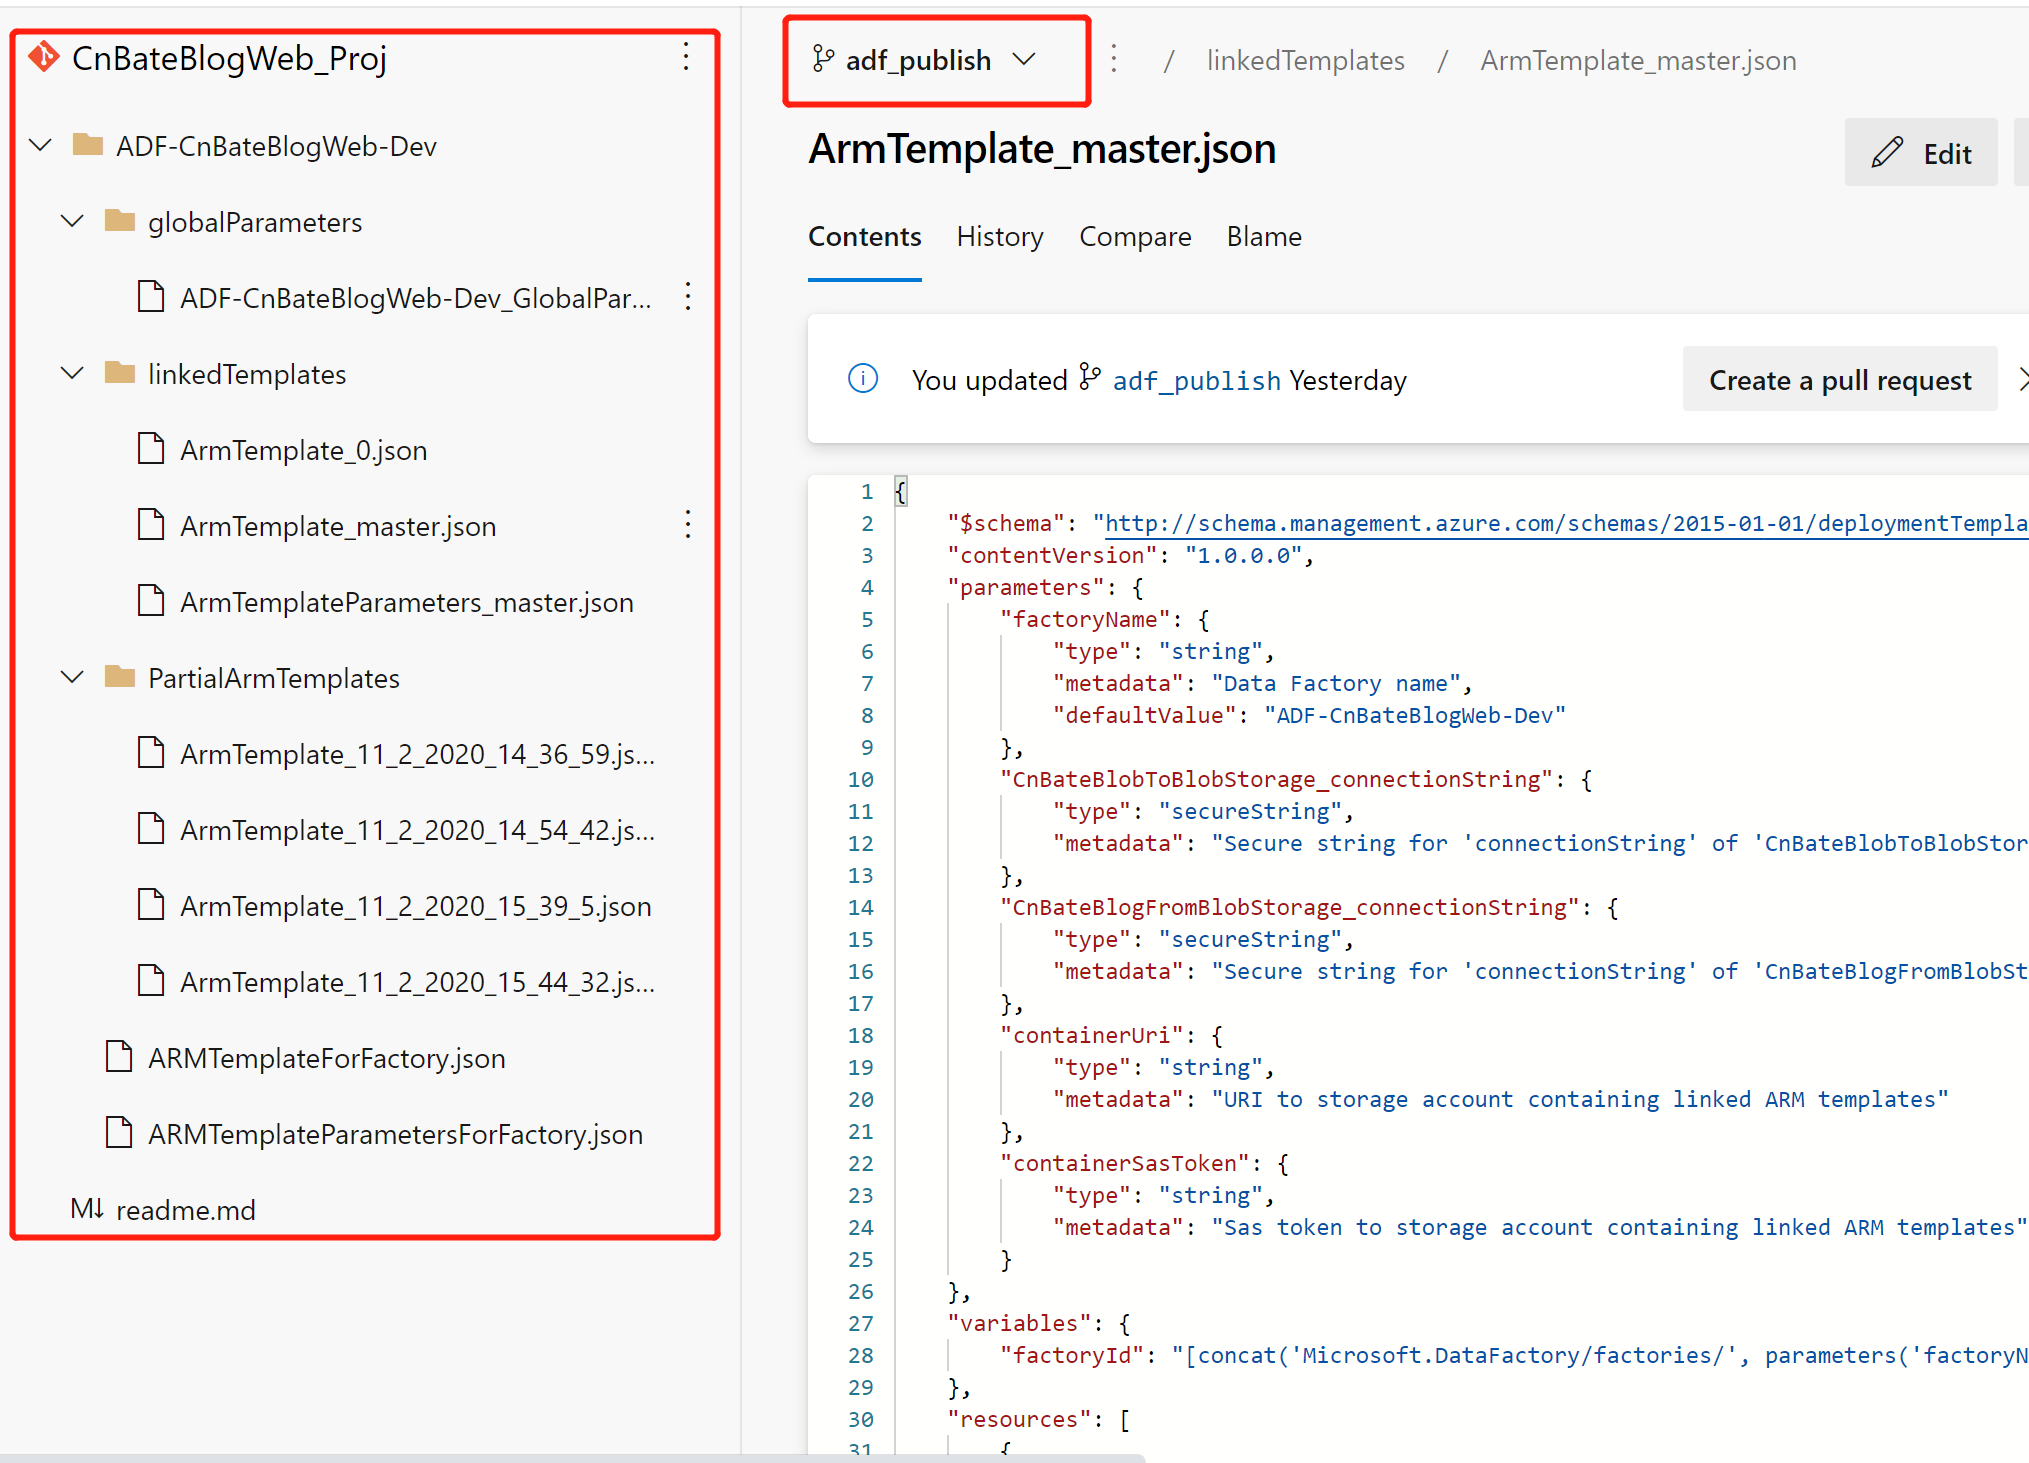The image size is (2029, 1463).
Task: Click the CnBateBlogWeb_Proj repository icon
Action: click(44, 57)
